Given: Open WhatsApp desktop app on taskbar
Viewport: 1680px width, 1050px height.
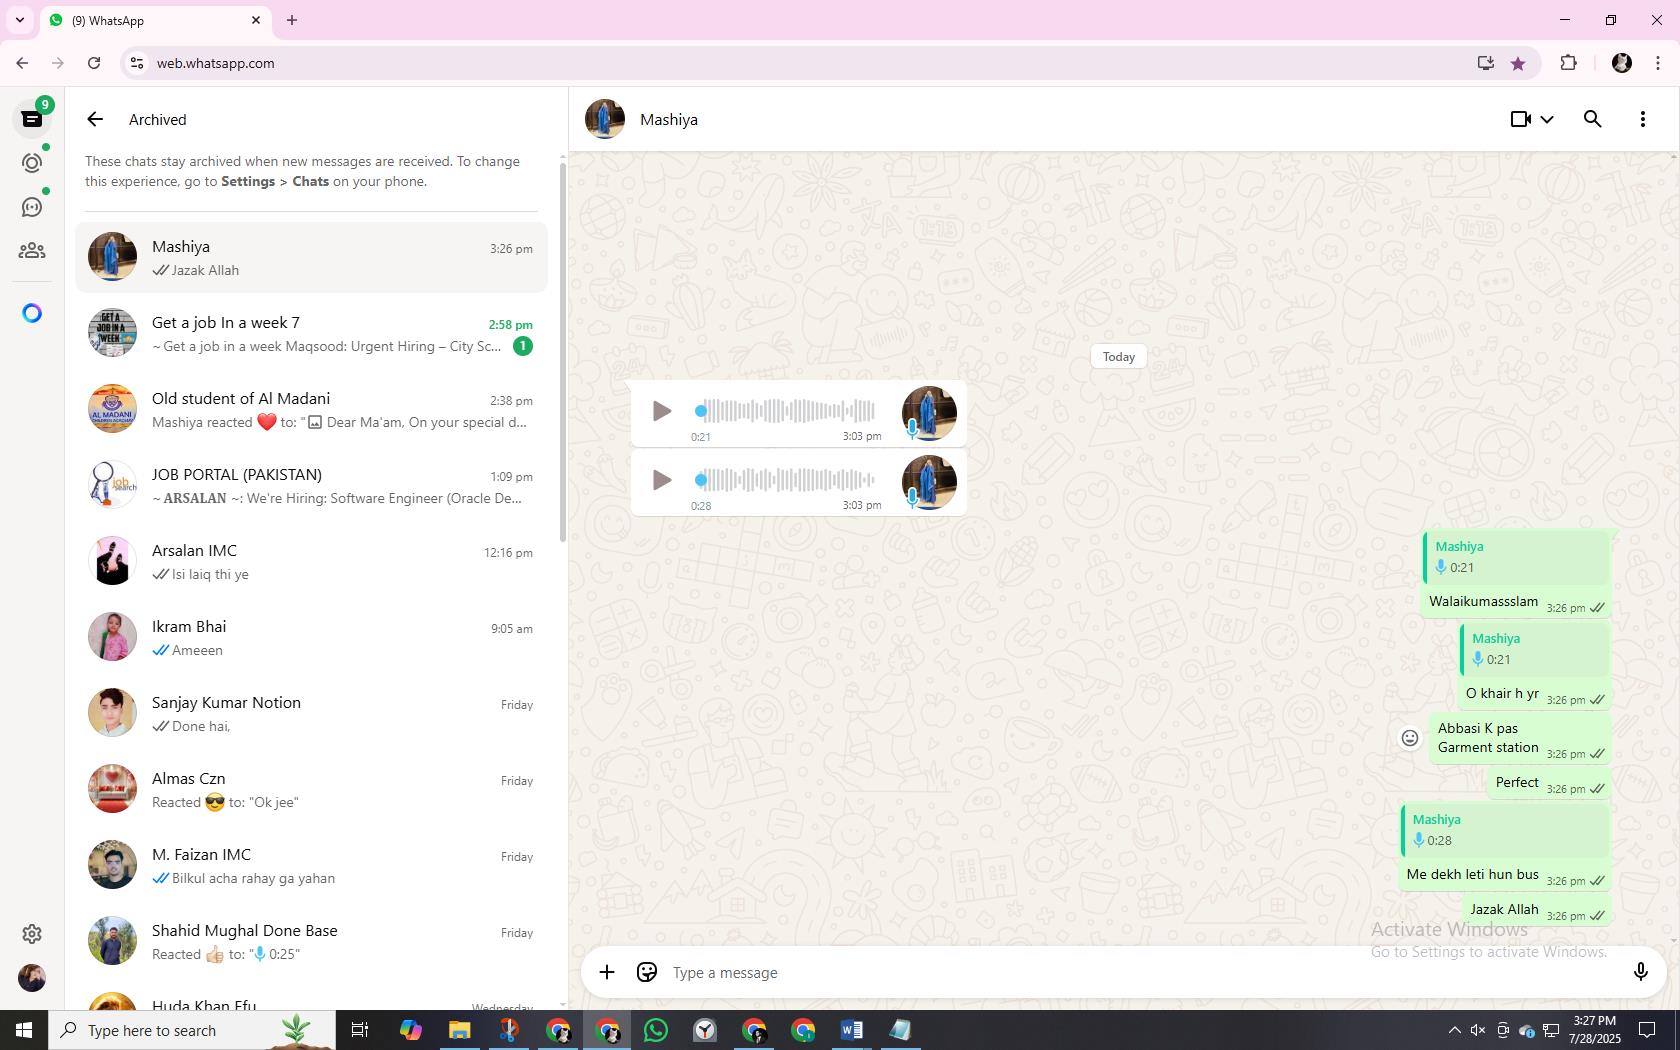Looking at the screenshot, I should [656, 1030].
